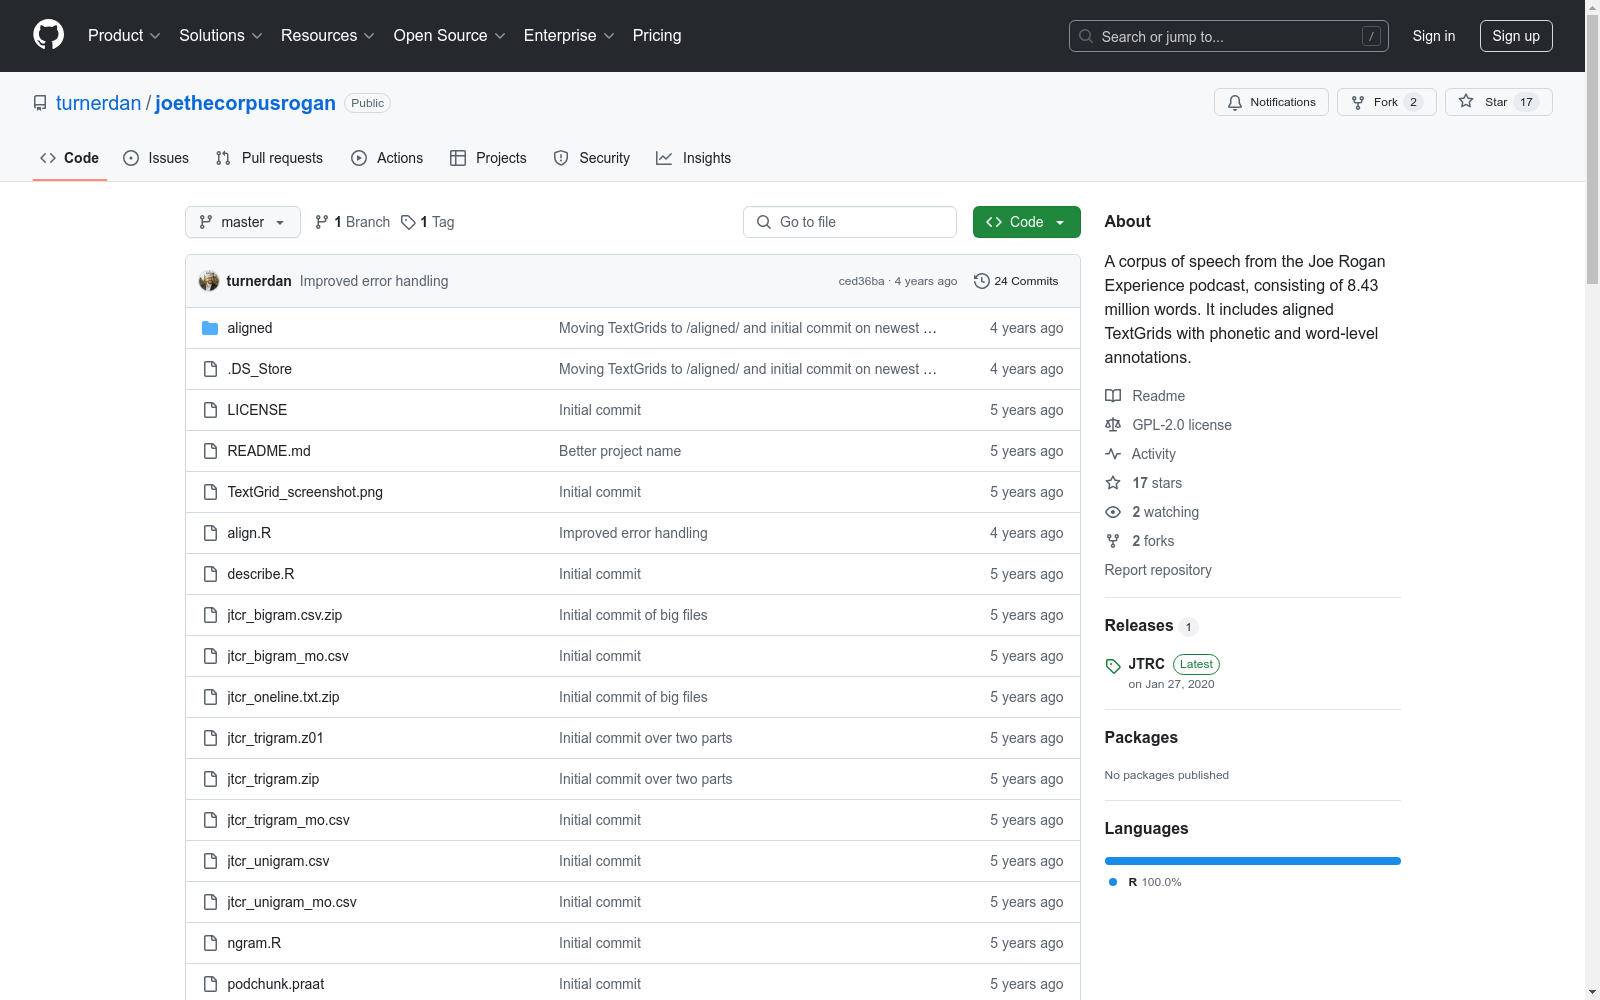The height and width of the screenshot is (1000, 1600).
Task: Click the blue dot beside R 100.0%
Action: [x=1113, y=882]
